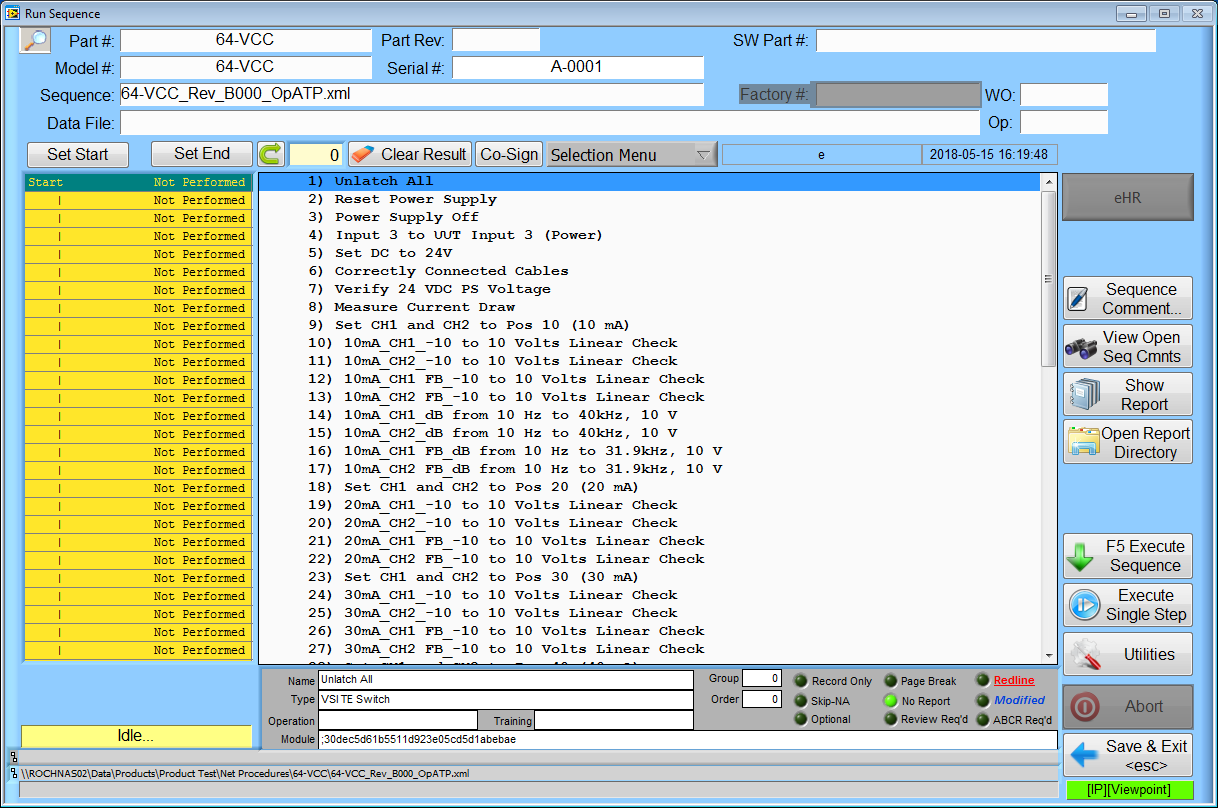Open the Show Report button
Viewport: 1218px width, 808px height.
(x=1128, y=394)
